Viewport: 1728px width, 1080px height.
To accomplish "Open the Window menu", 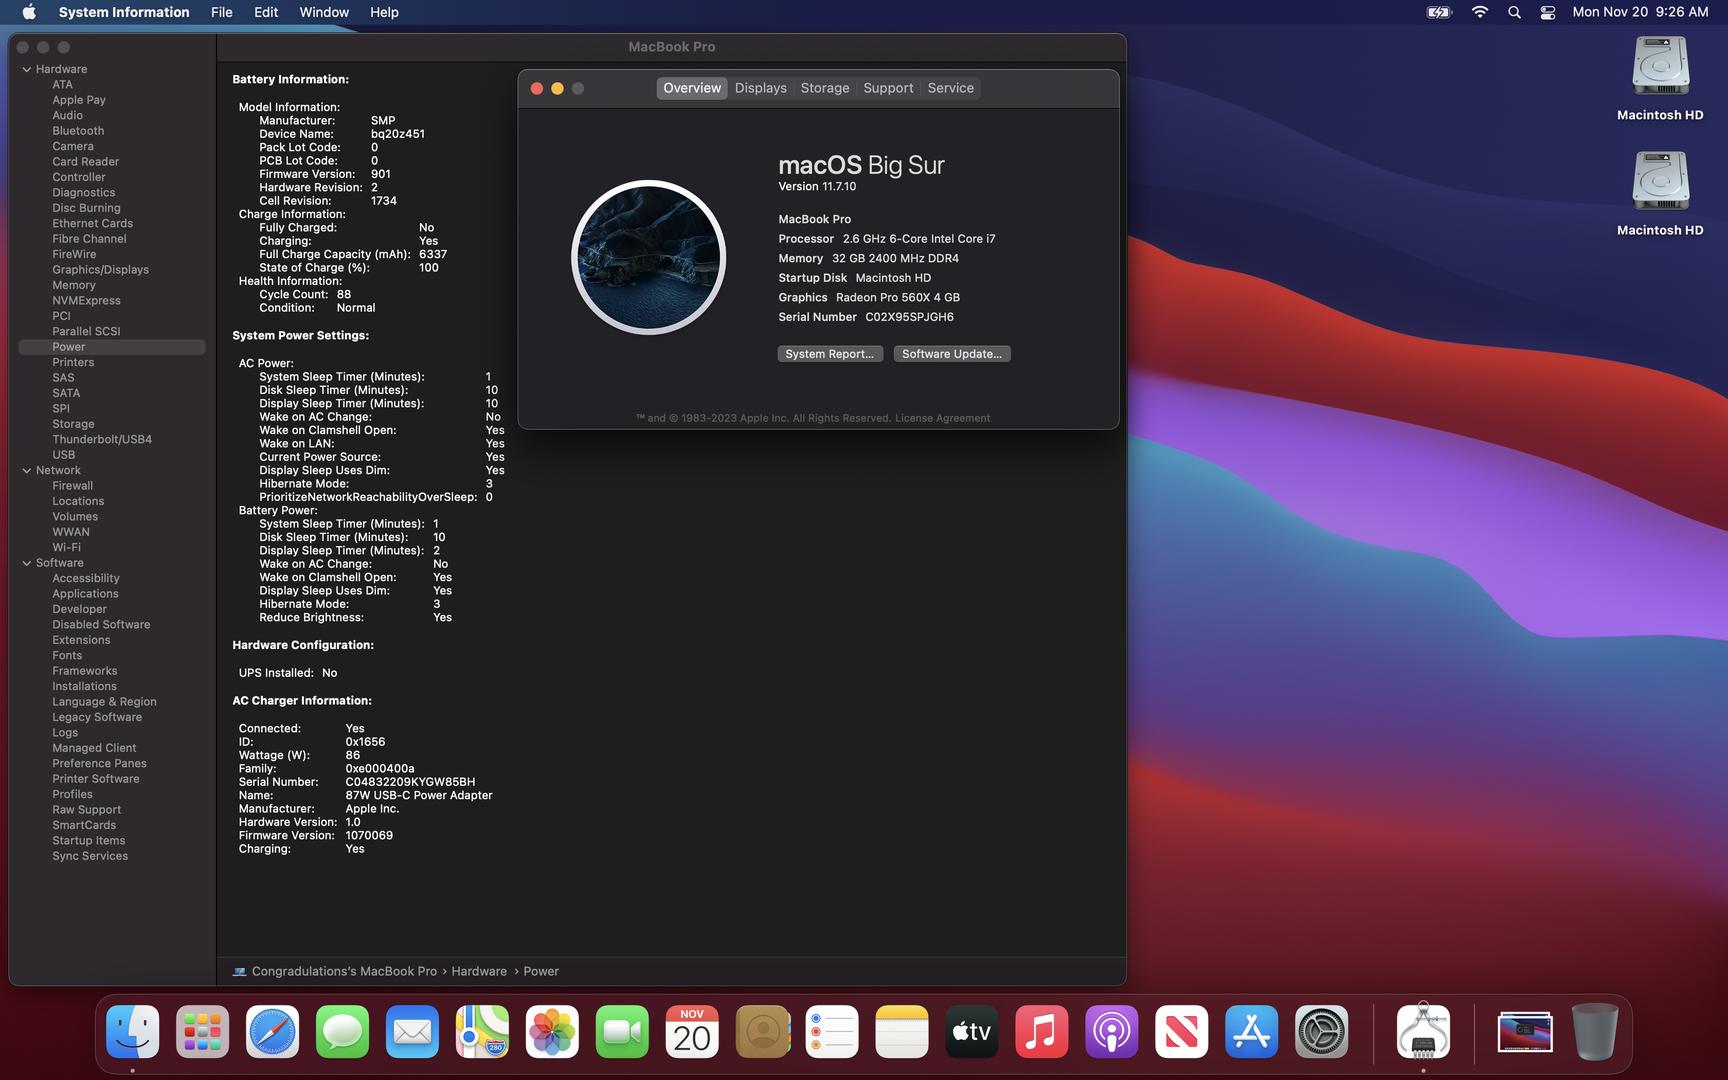I will click(x=323, y=12).
